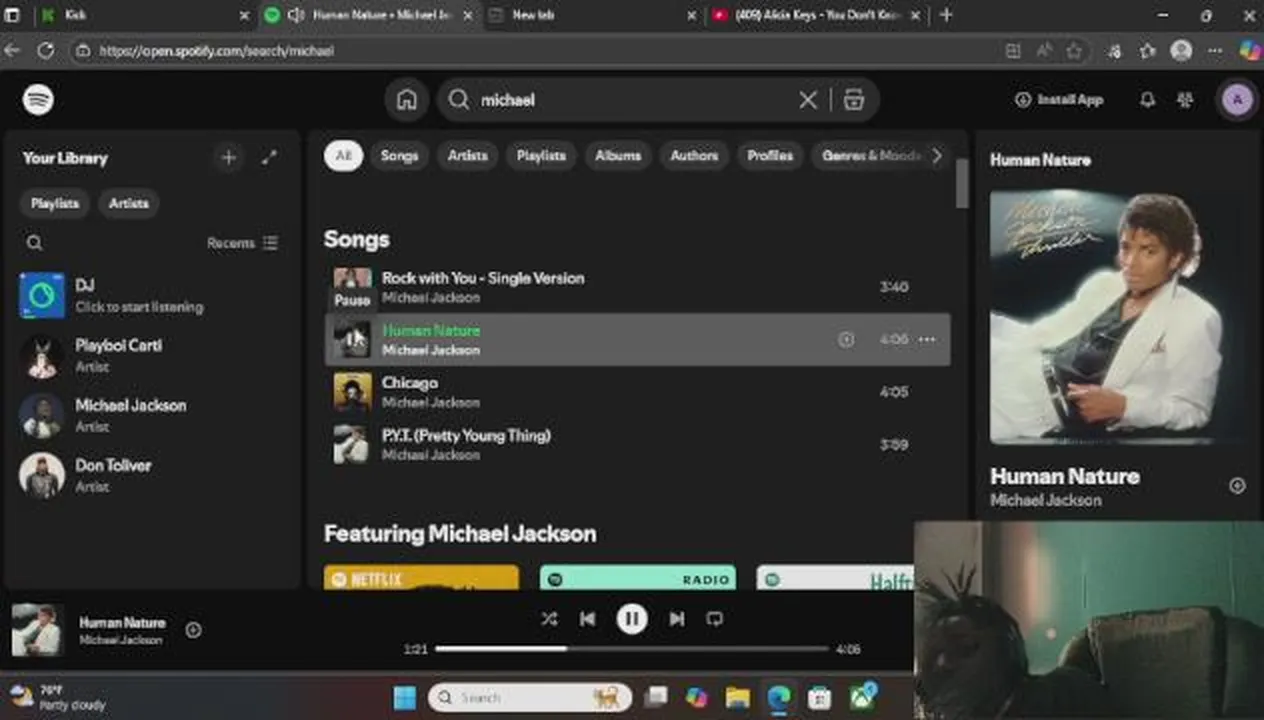
Task: Open a new browser tab
Action: click(x=946, y=15)
